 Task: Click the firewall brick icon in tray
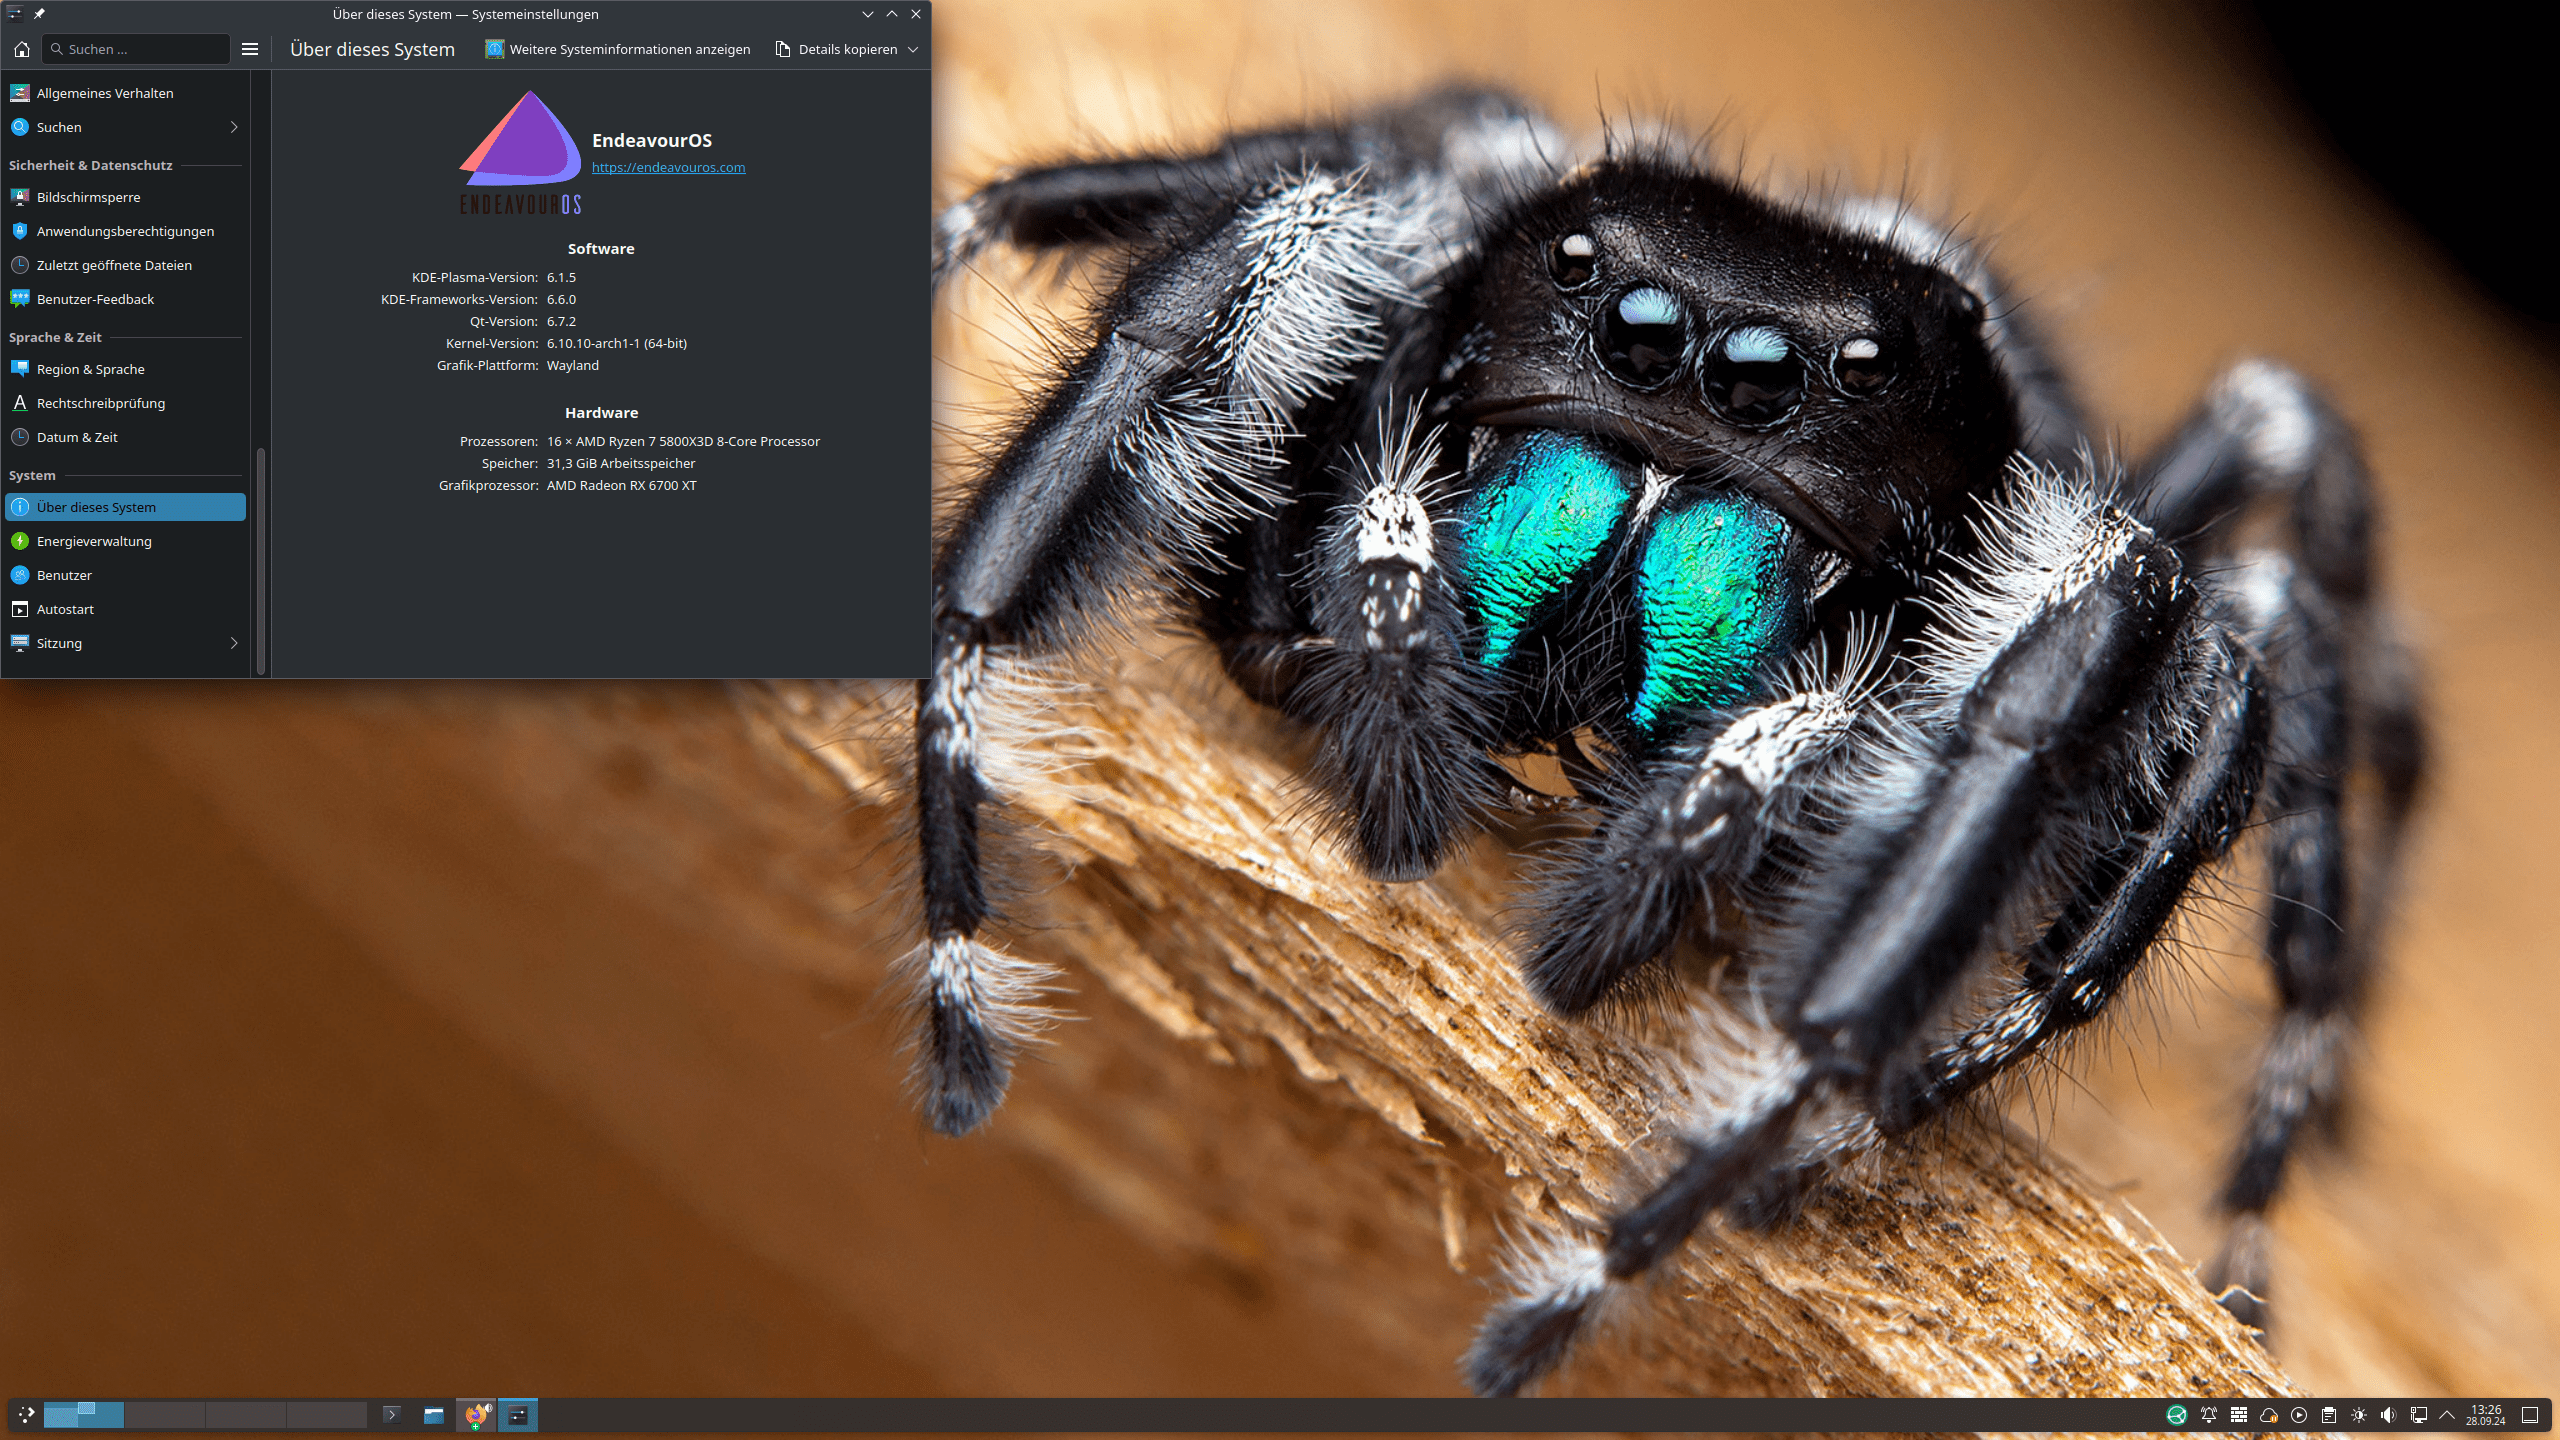2239,1414
